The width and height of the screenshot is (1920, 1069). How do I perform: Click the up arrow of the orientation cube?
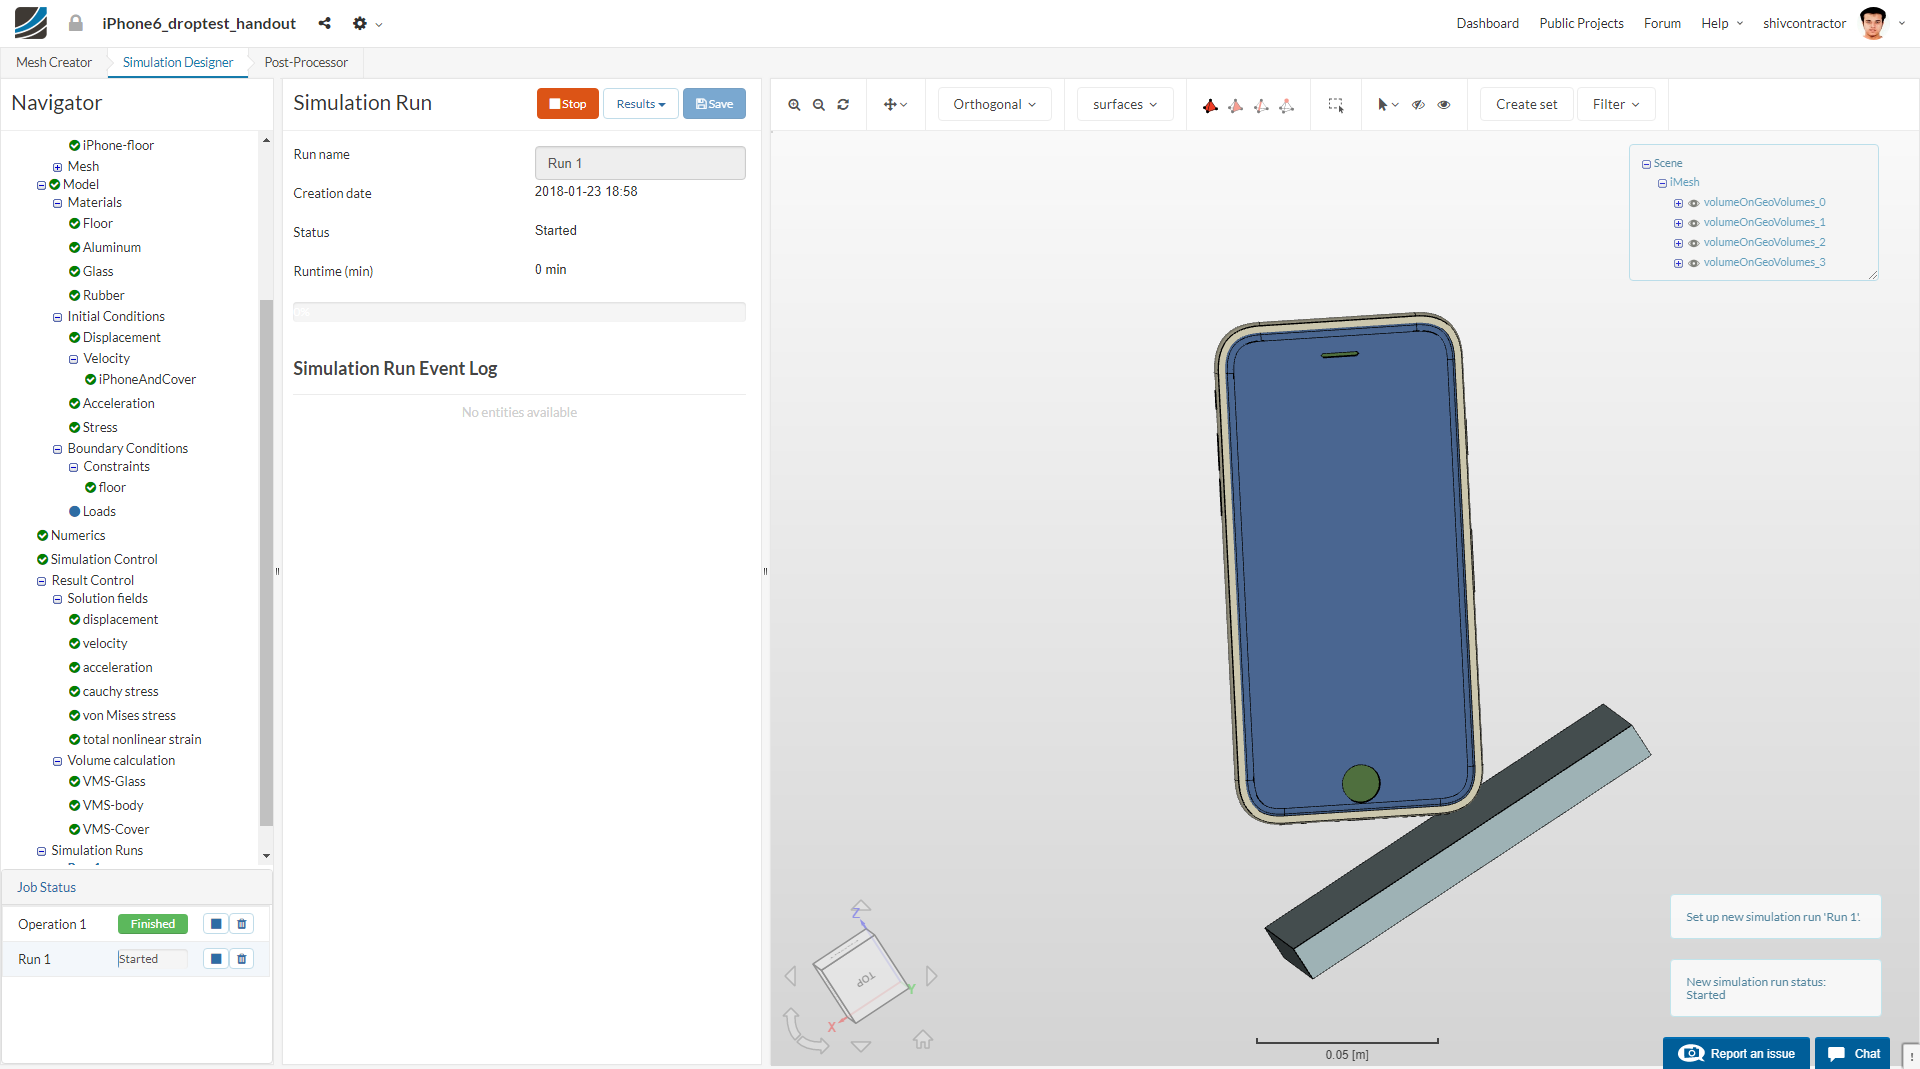click(861, 905)
